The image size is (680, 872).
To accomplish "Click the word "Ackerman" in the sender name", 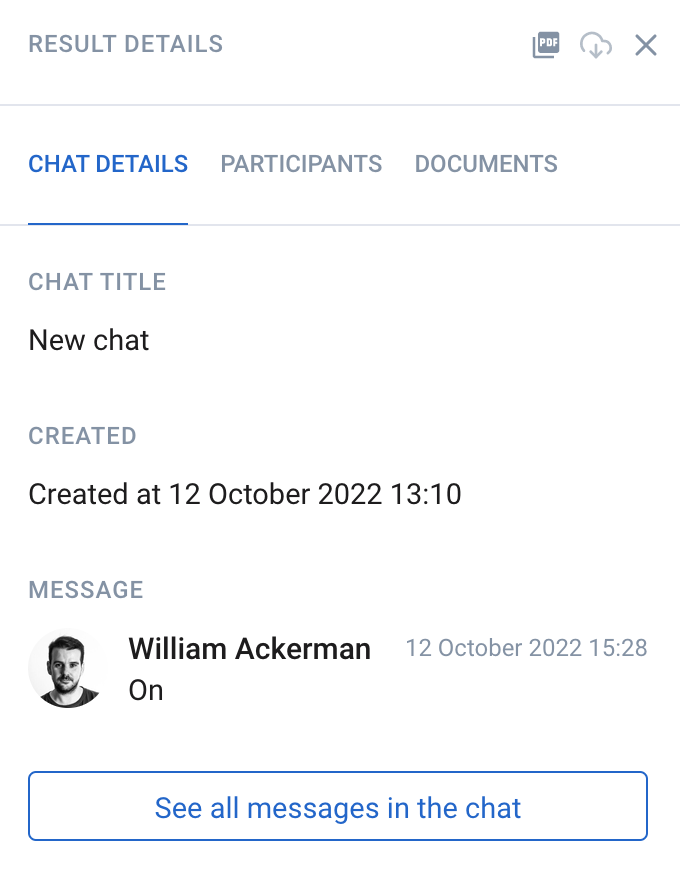I will tap(303, 648).
